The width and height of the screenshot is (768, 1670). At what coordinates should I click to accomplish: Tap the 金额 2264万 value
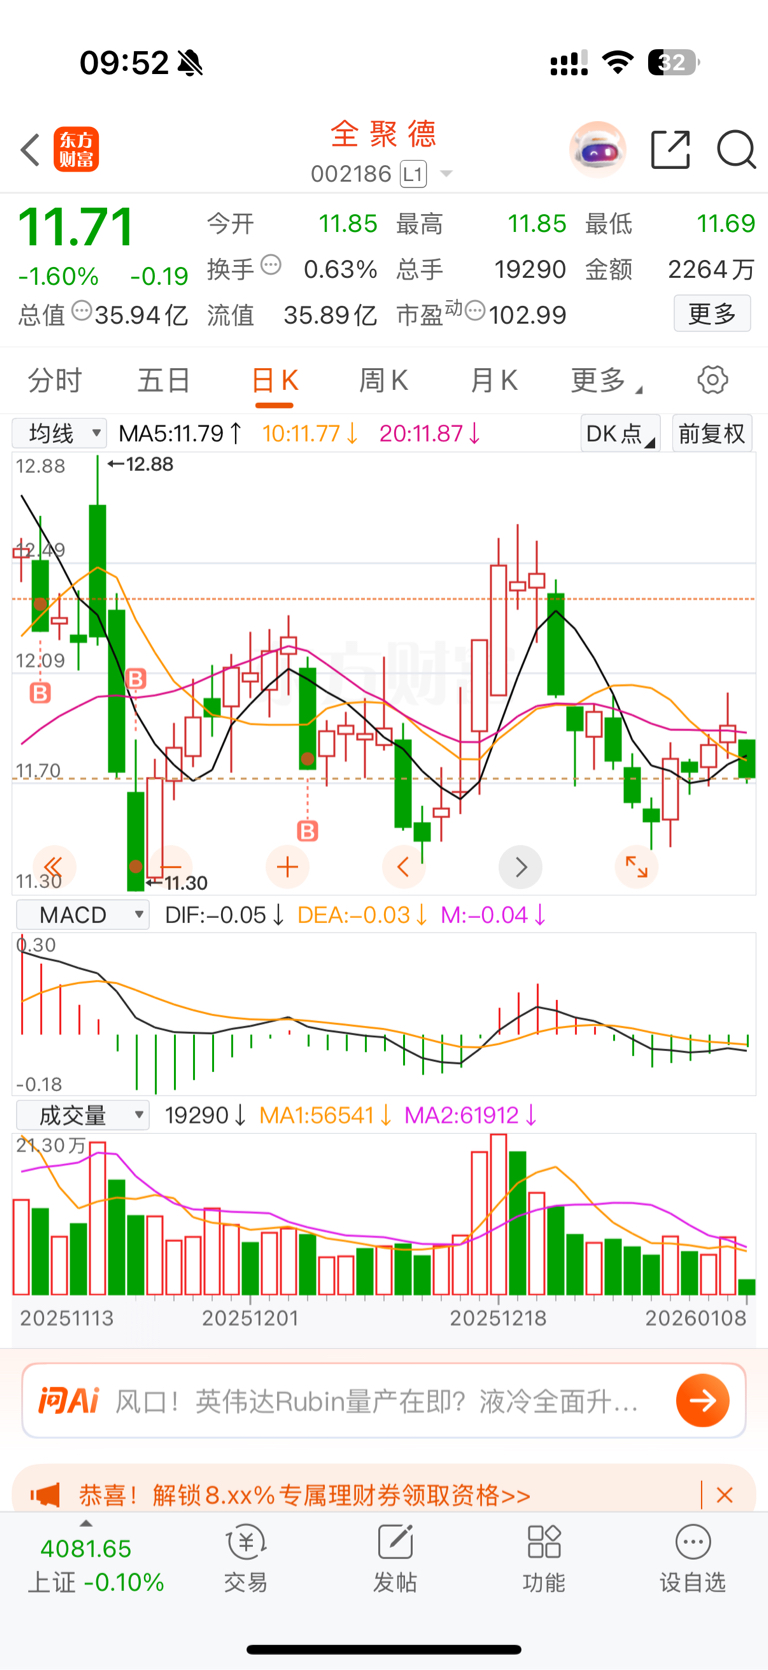point(712,270)
